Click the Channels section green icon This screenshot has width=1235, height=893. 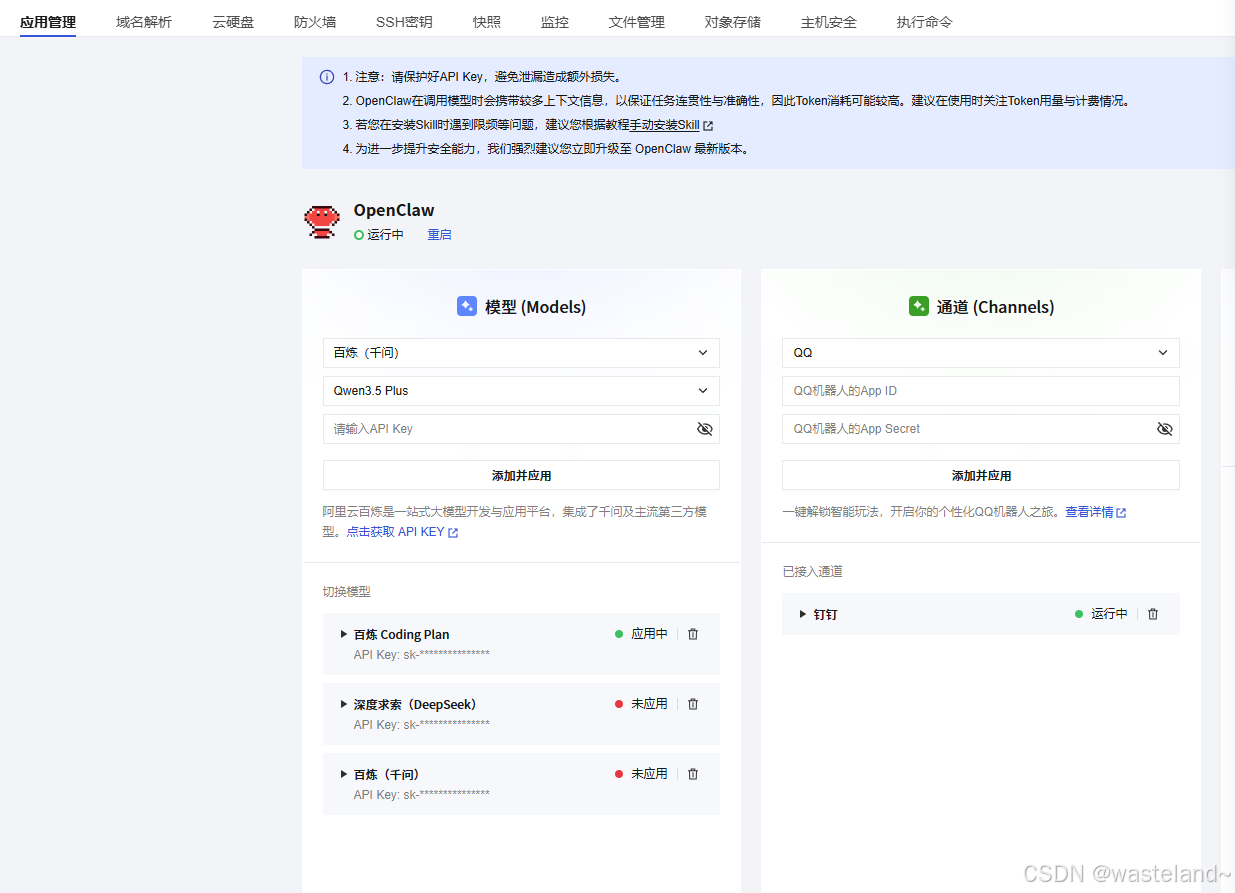pos(919,307)
